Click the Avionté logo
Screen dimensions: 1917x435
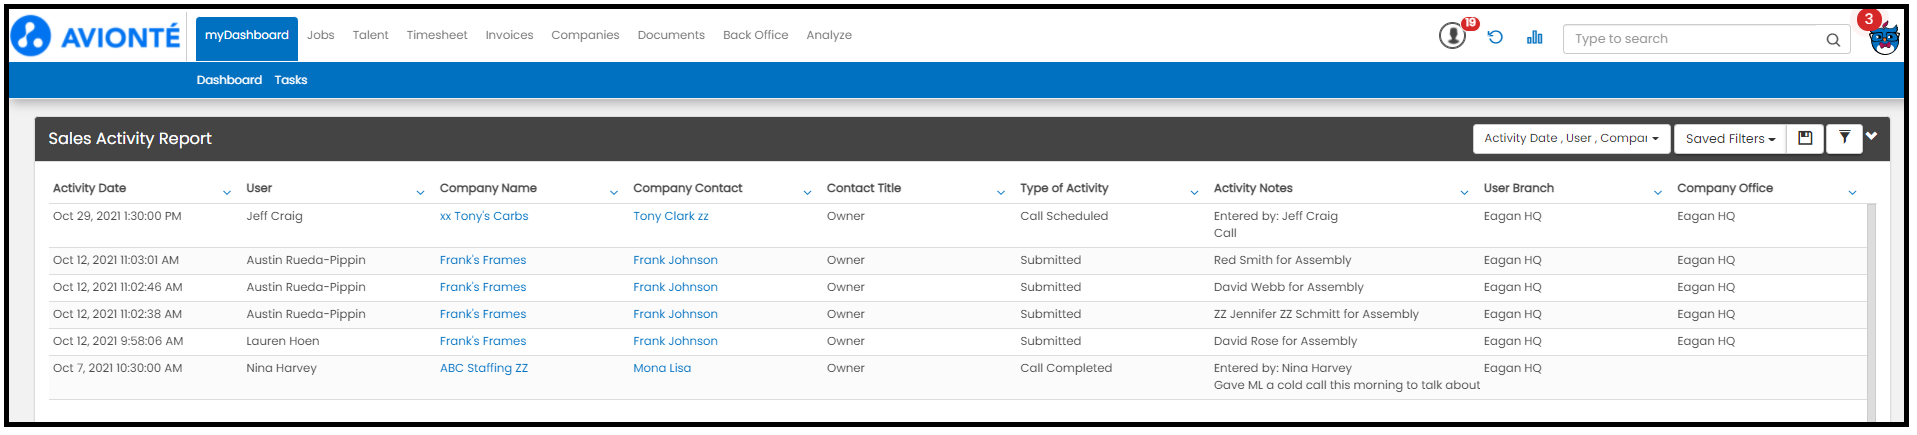[x=95, y=36]
